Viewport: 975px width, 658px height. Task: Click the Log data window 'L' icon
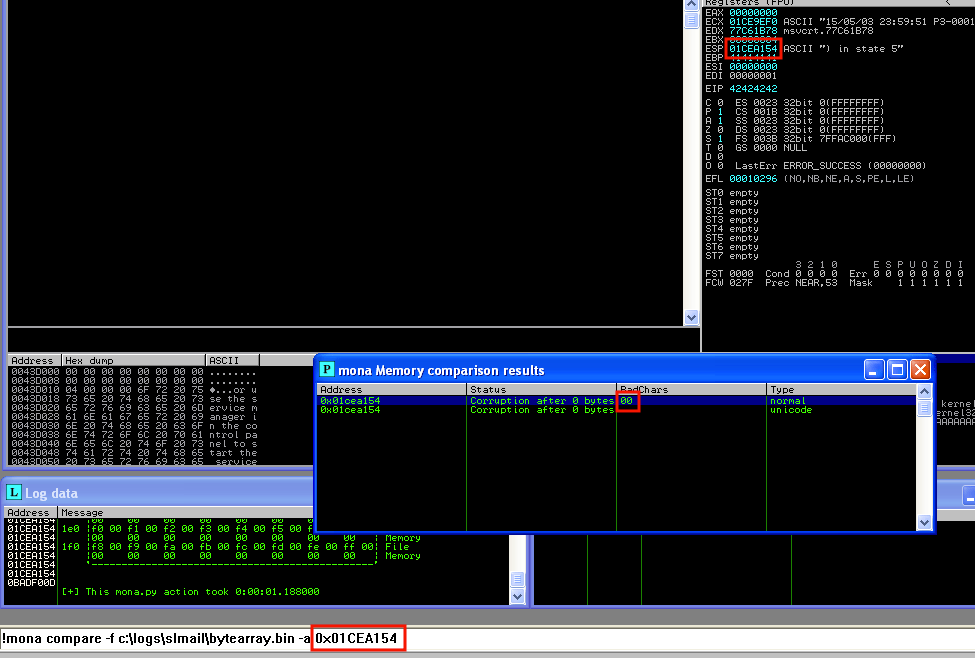tap(14, 492)
